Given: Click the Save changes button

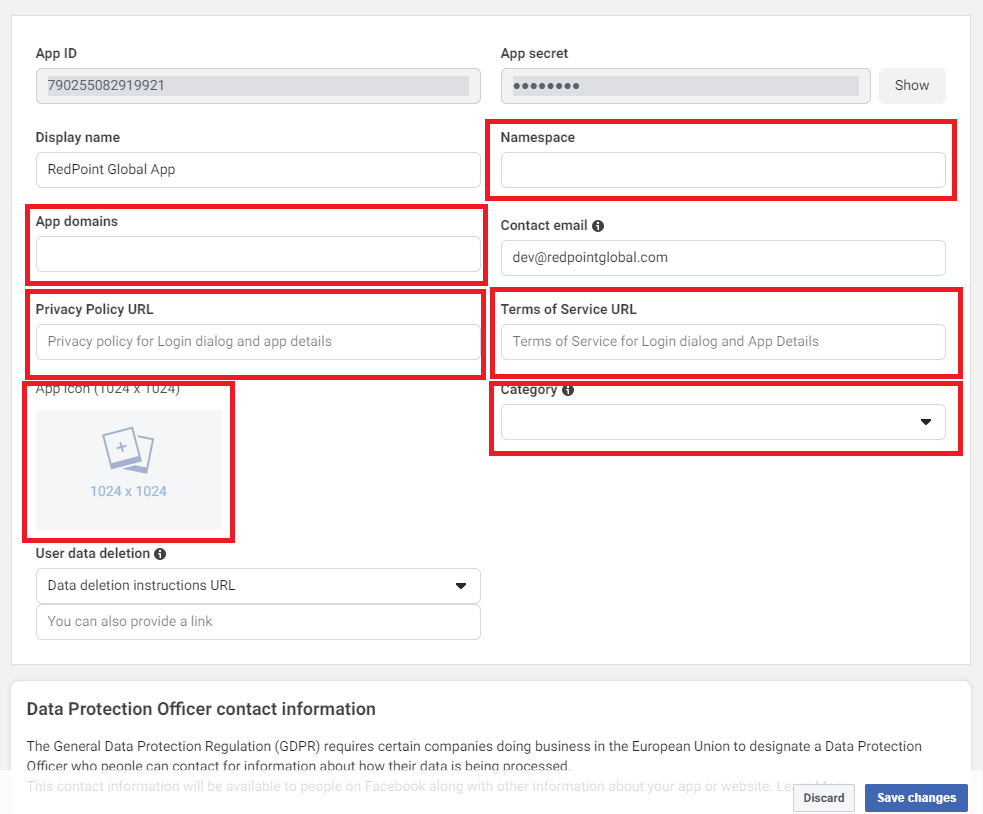Looking at the screenshot, I should pyautogui.click(x=916, y=798).
